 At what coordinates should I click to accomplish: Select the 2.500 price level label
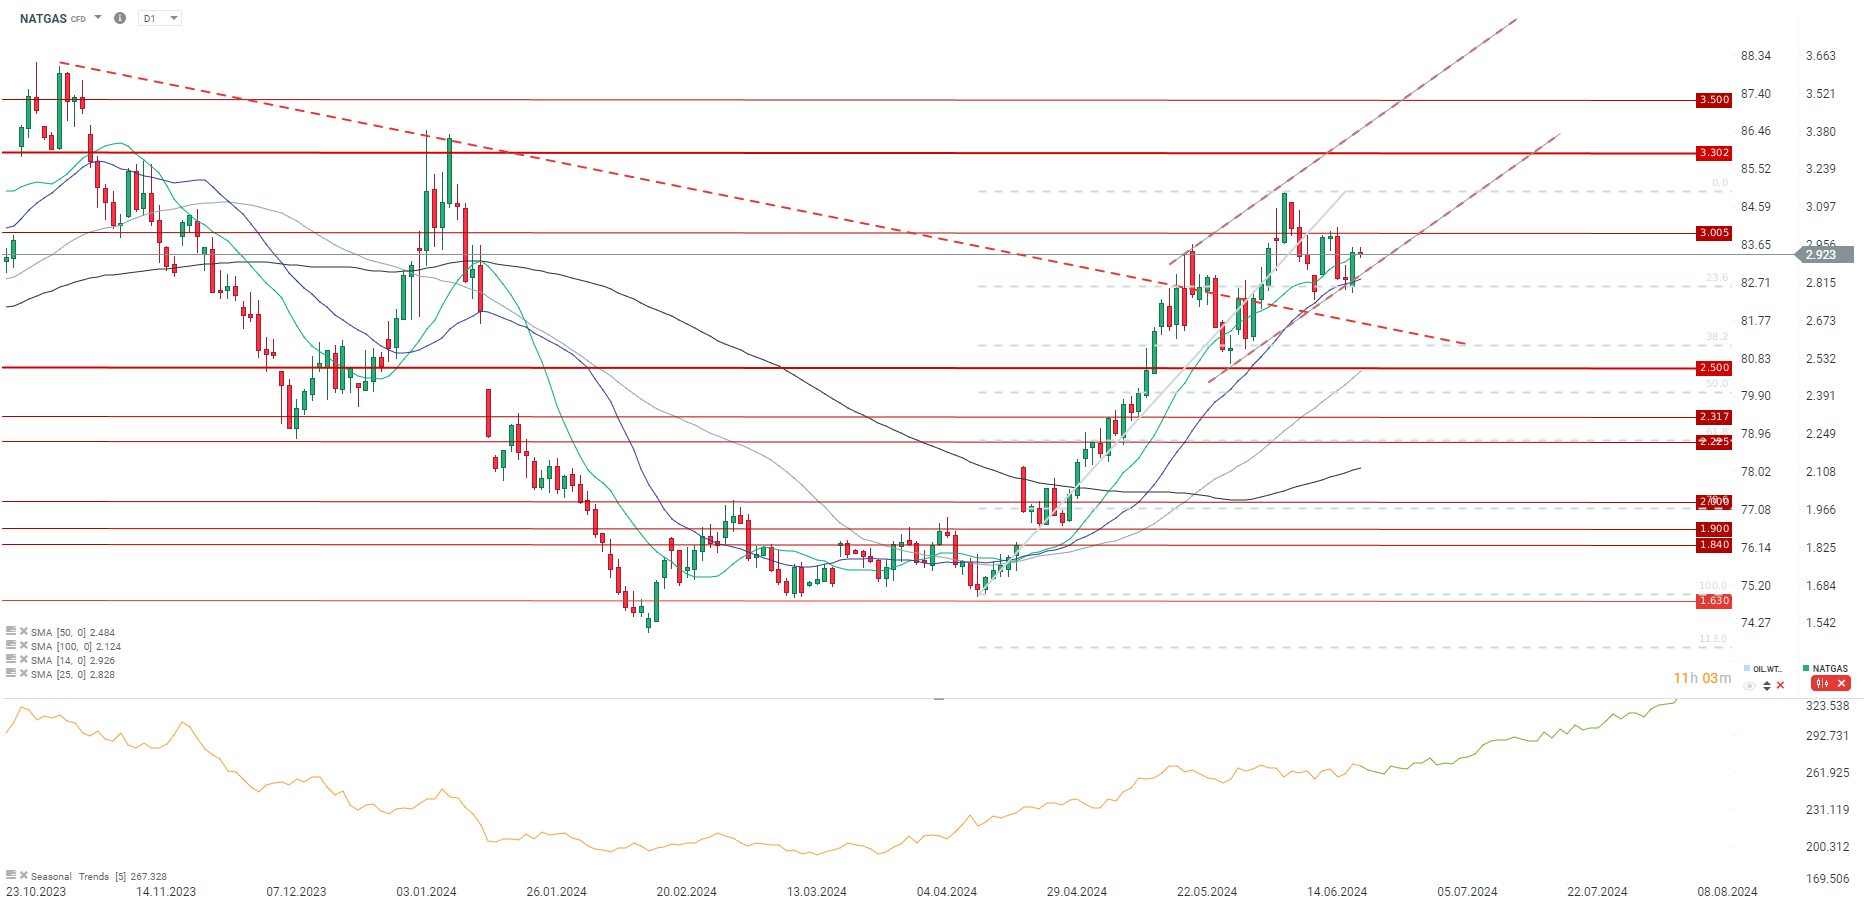1714,368
